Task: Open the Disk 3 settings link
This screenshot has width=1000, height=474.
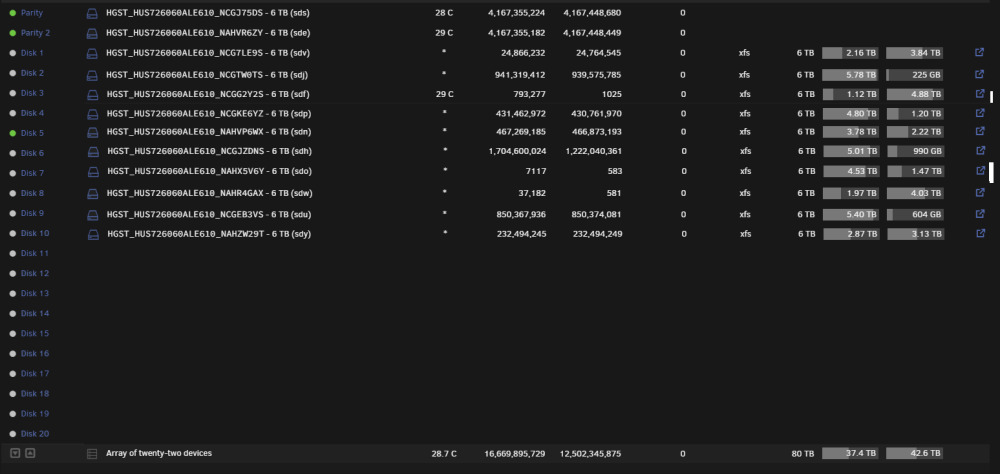Action: (x=33, y=93)
